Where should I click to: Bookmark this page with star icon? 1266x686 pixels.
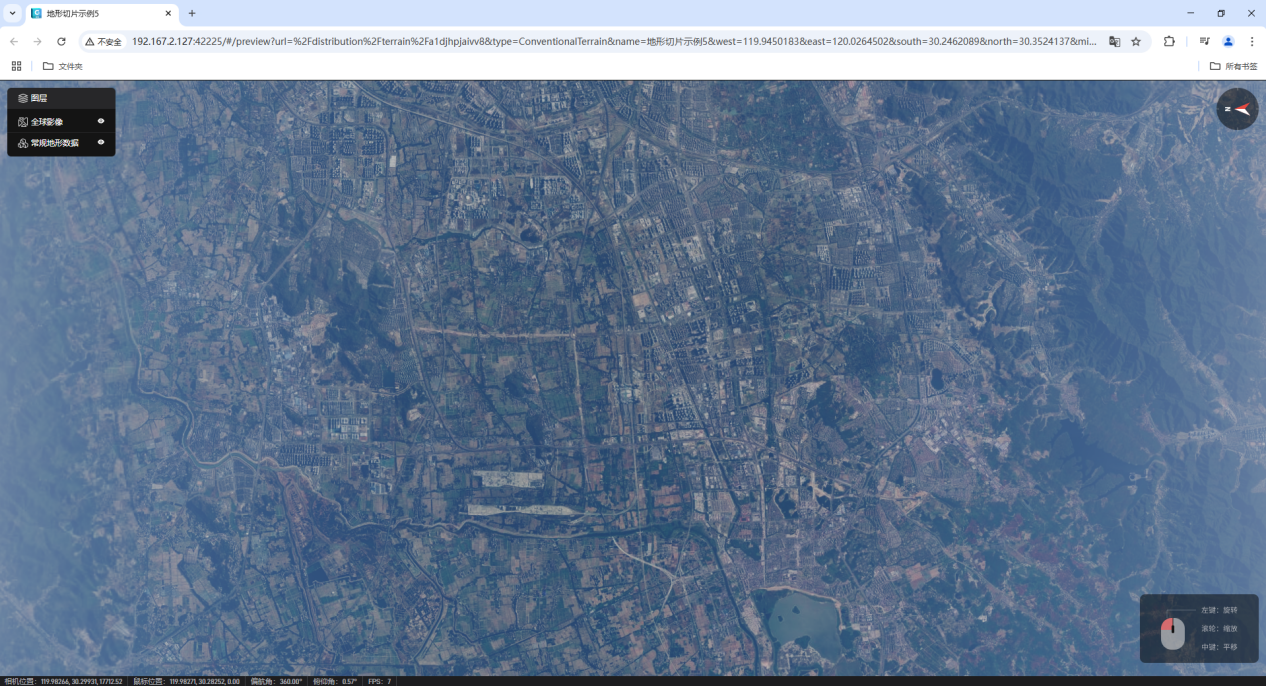[1136, 42]
